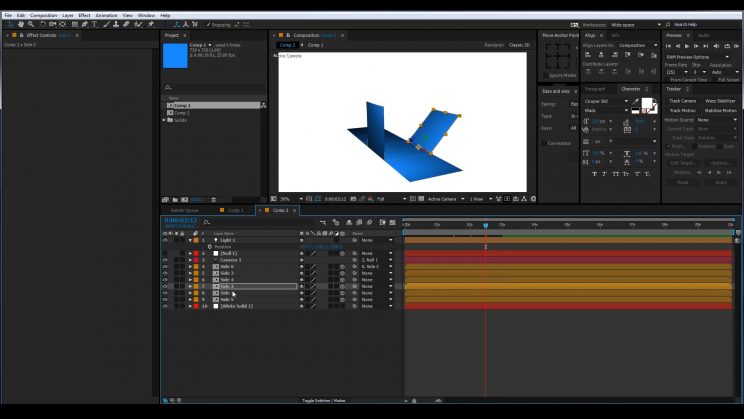Hide the Light 1 layer
This screenshot has width=744, height=419.
(165, 241)
